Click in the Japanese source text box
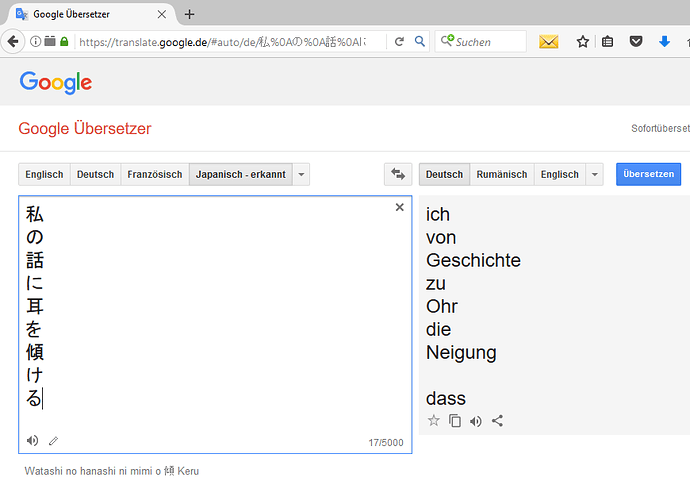 point(215,324)
